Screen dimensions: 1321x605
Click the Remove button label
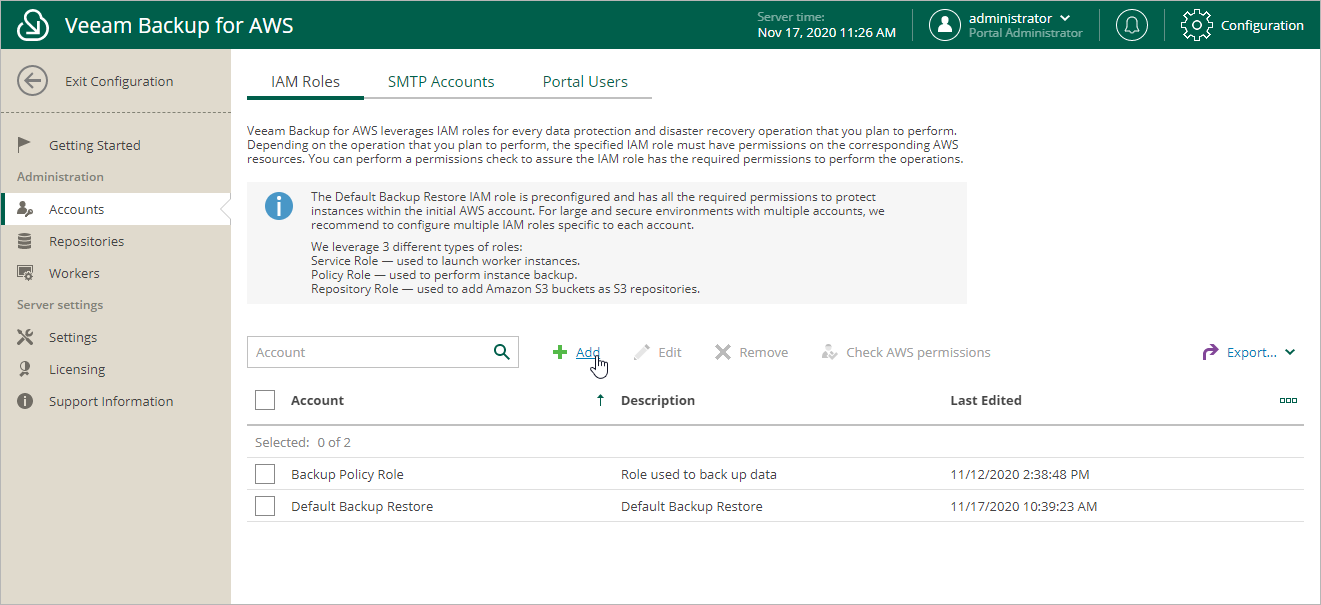764,352
